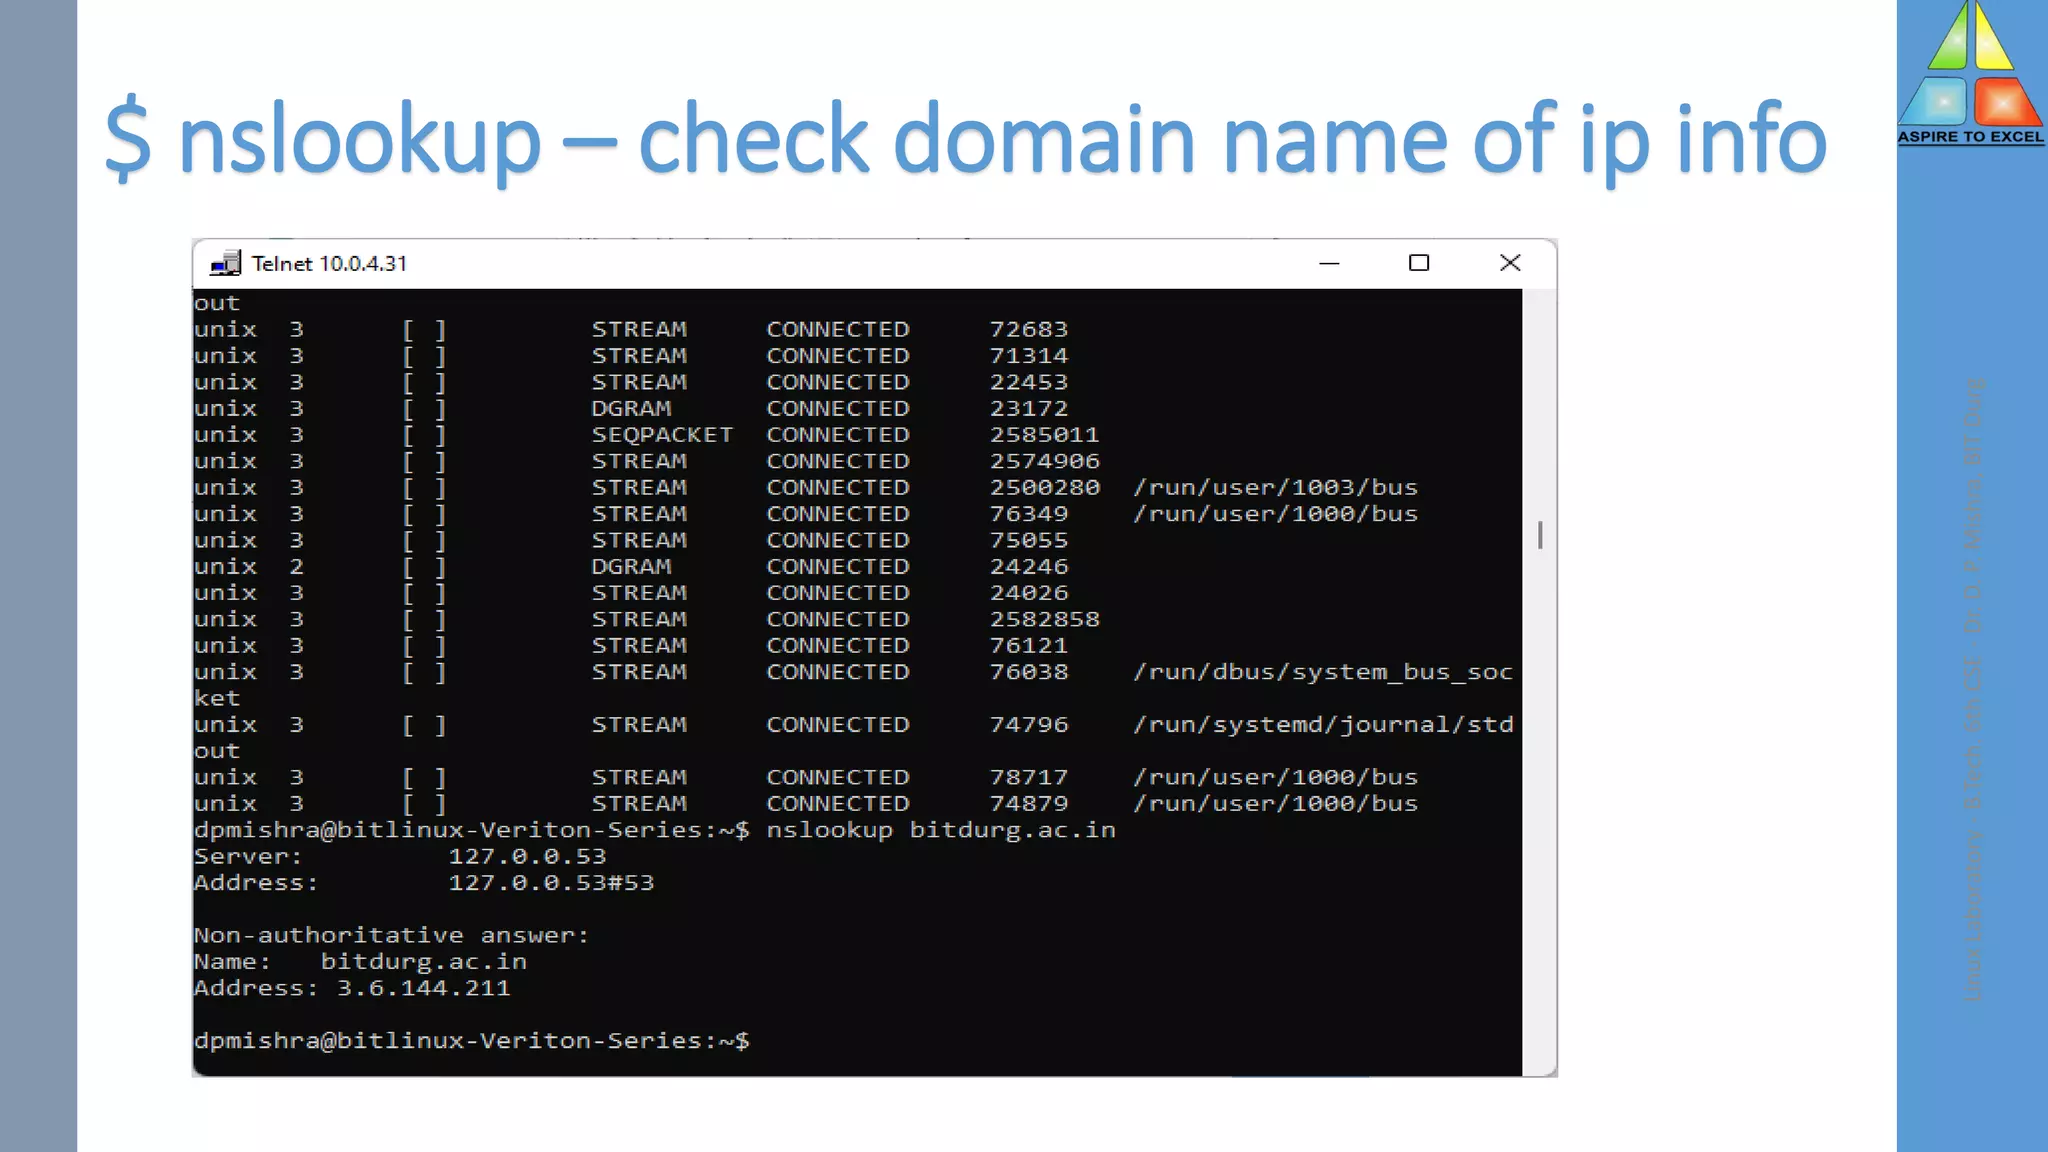Maximize the Telnet 10.0.4.31 window
Screen dimensions: 2048x1152
(x=1419, y=263)
